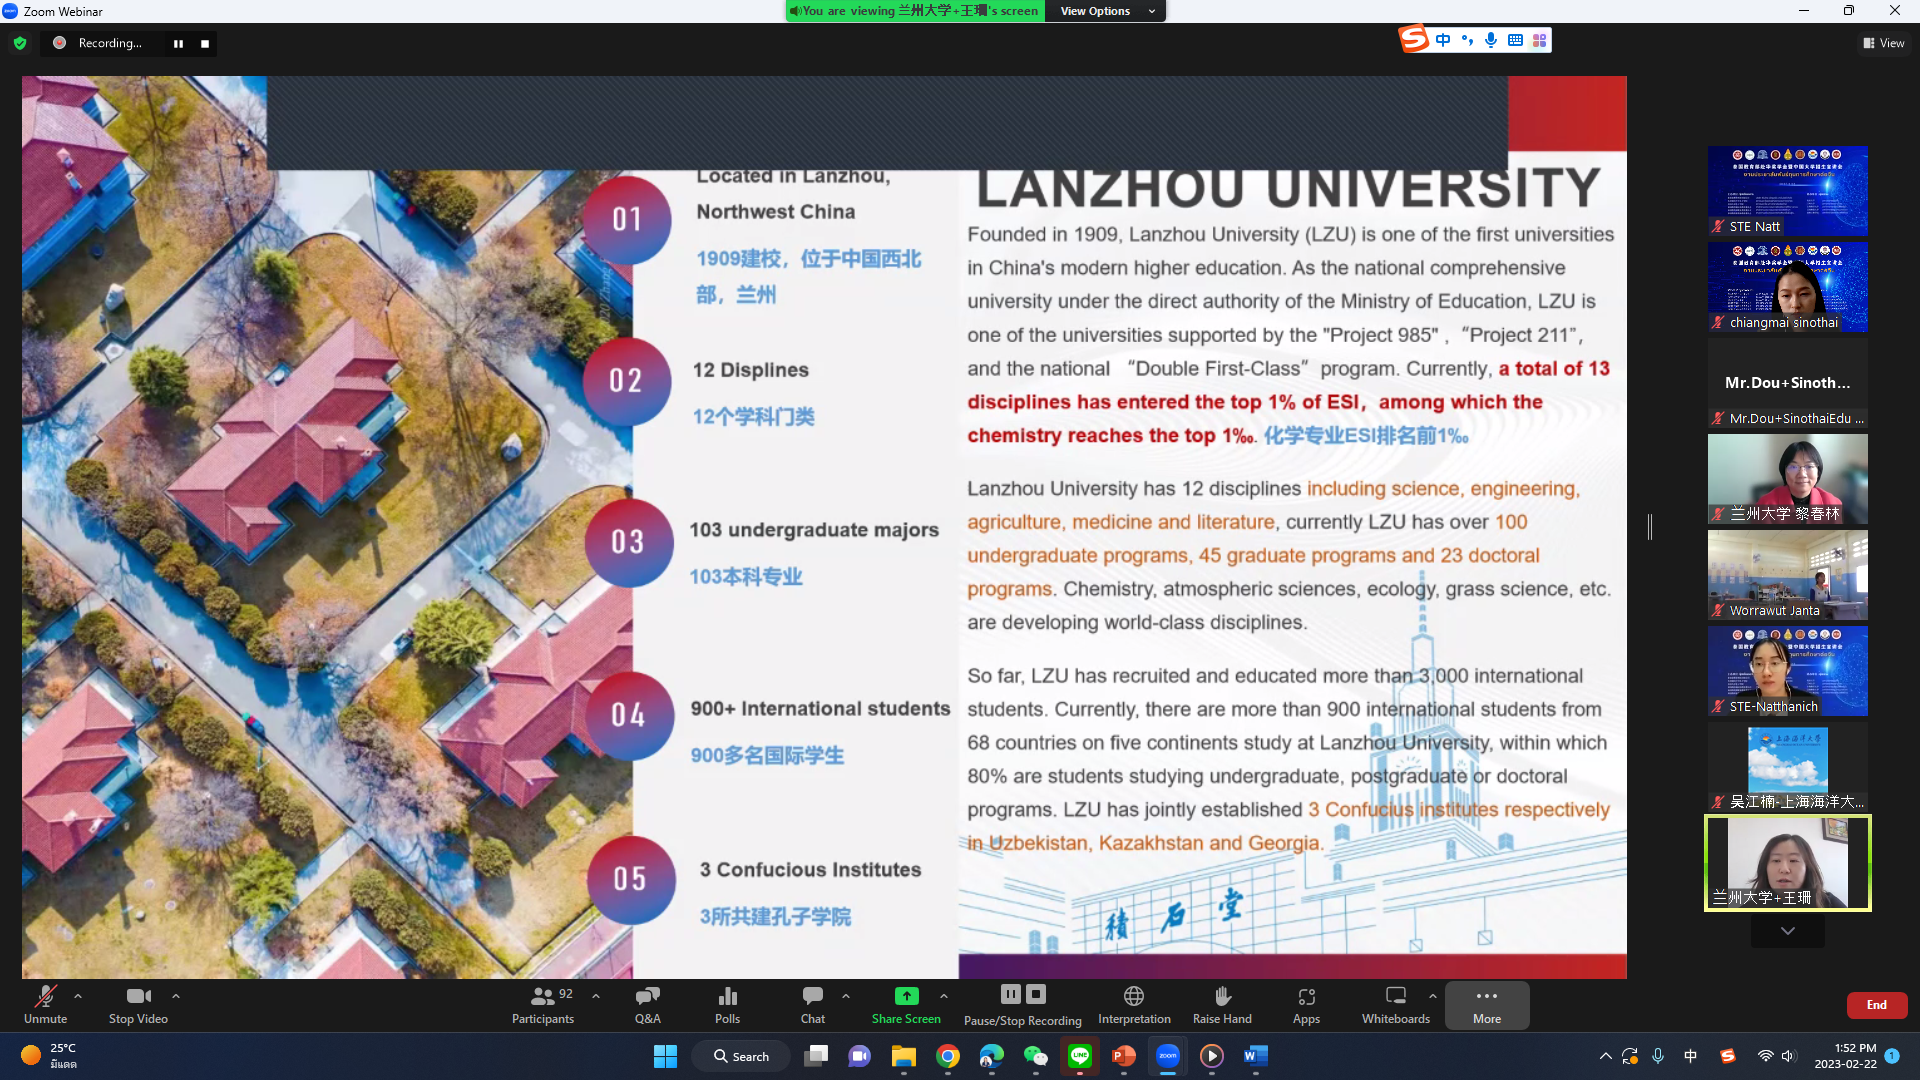Open Zoom Apps
This screenshot has width=1920, height=1080.
1306,1004
